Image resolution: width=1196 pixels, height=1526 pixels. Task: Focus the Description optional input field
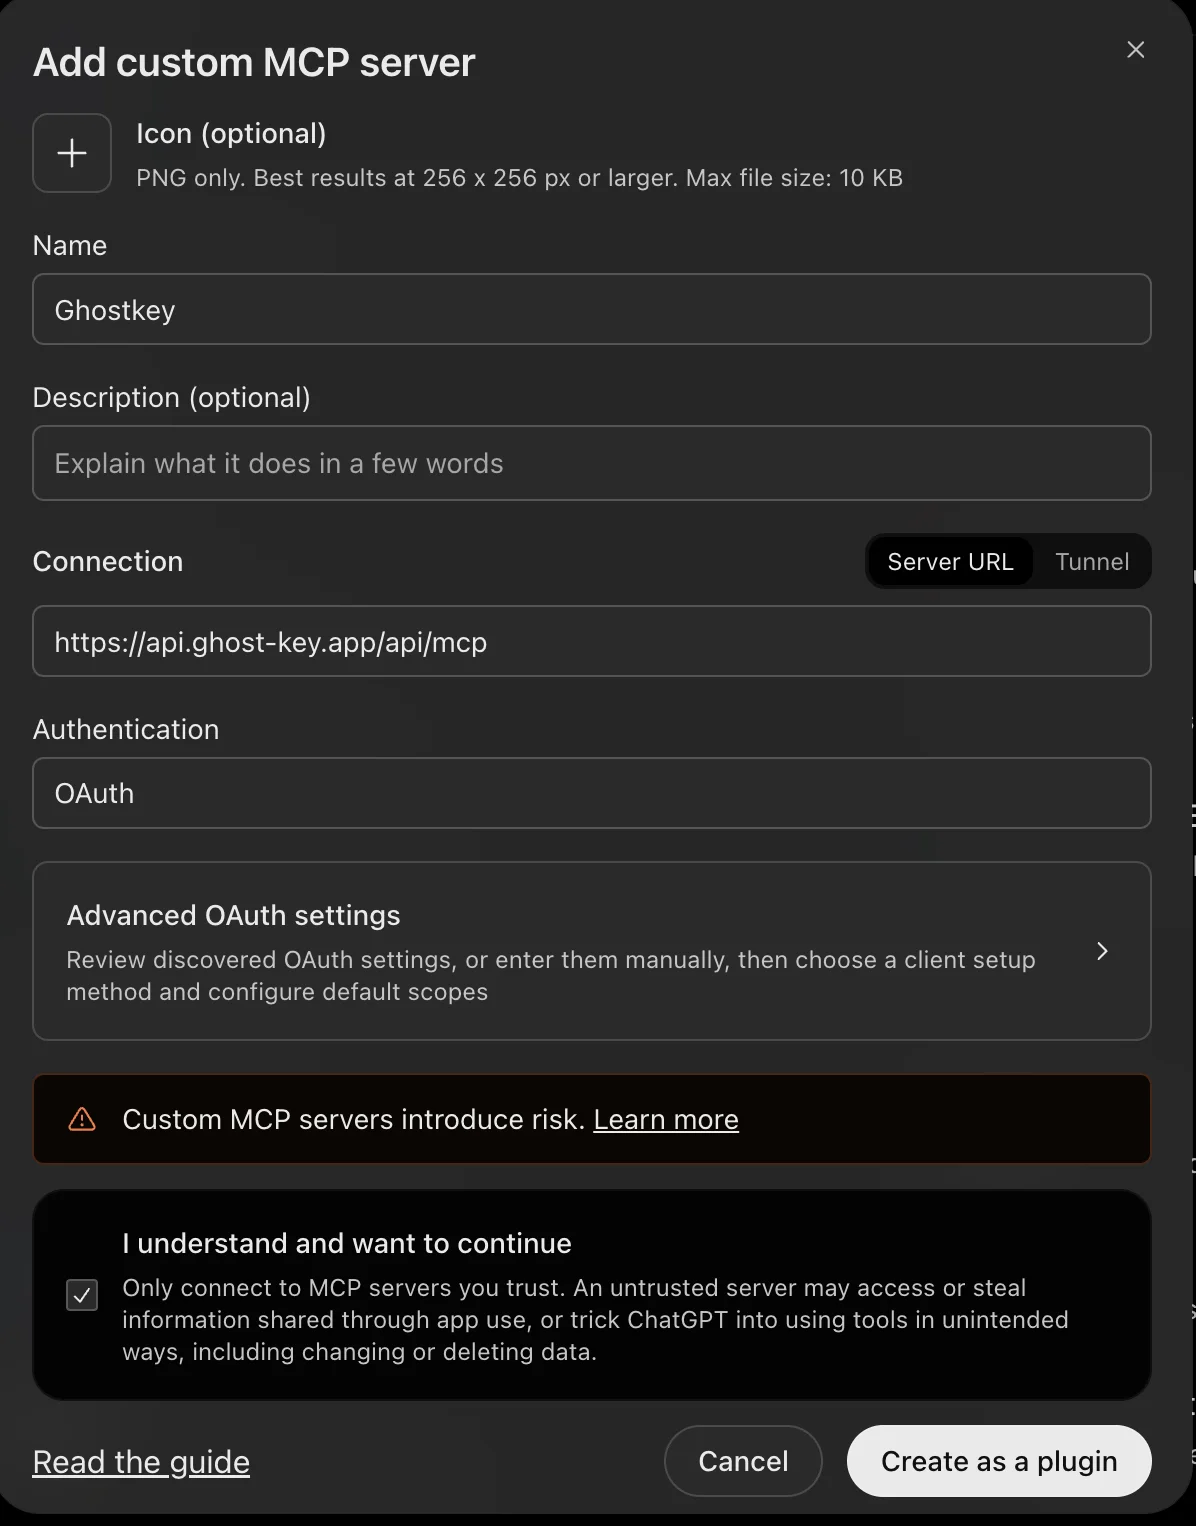coord(592,463)
